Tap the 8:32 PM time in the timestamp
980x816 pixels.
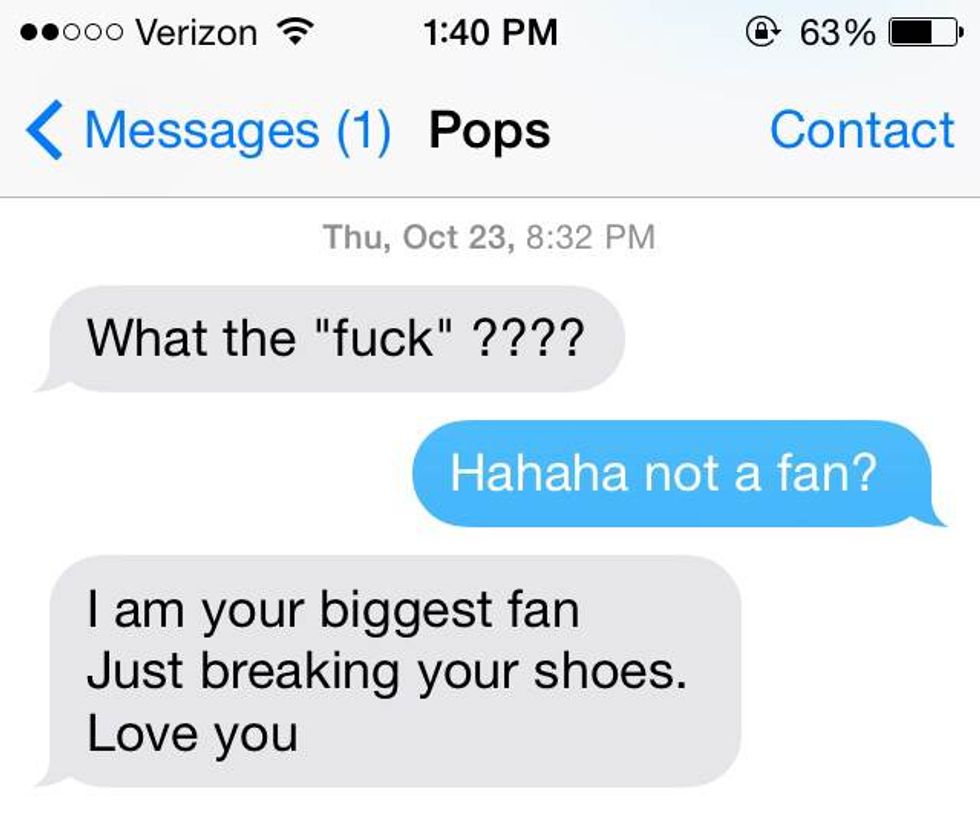(x=589, y=237)
